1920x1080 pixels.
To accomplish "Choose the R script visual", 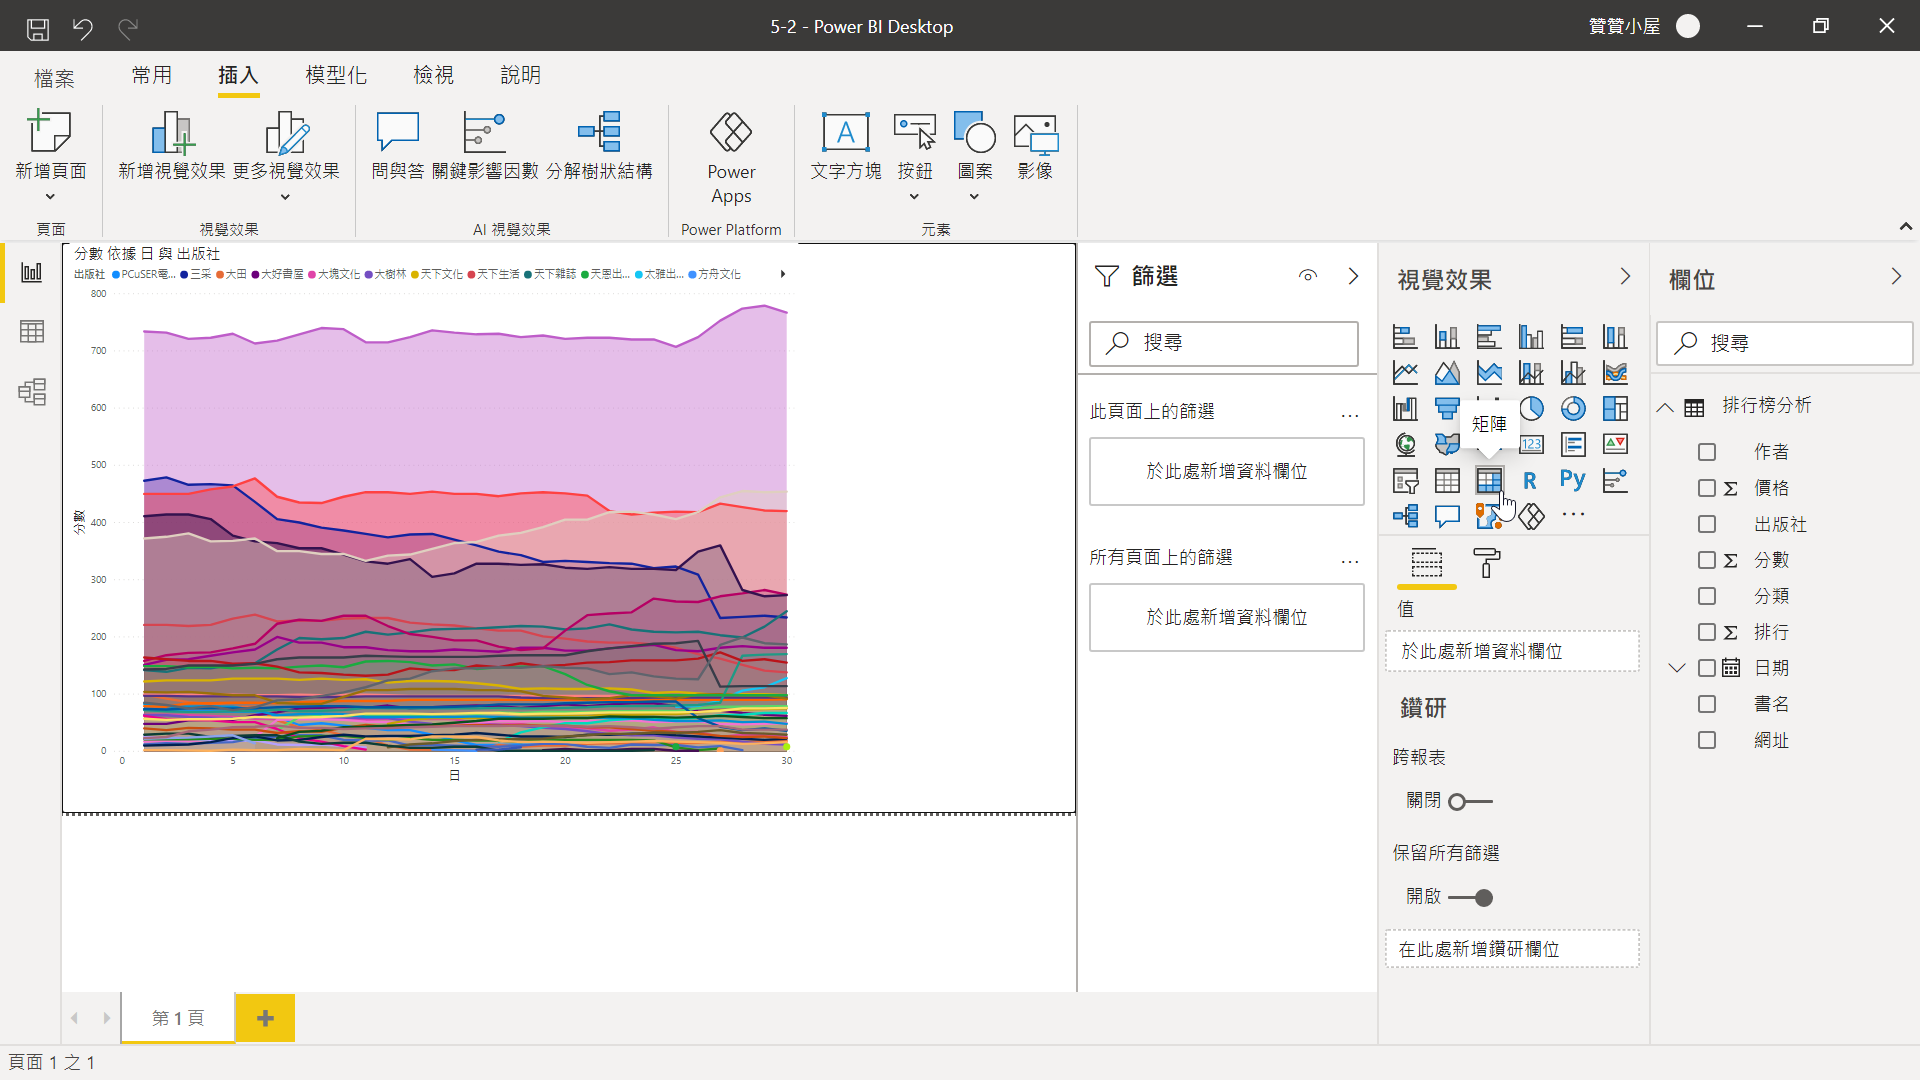I will tap(1530, 481).
